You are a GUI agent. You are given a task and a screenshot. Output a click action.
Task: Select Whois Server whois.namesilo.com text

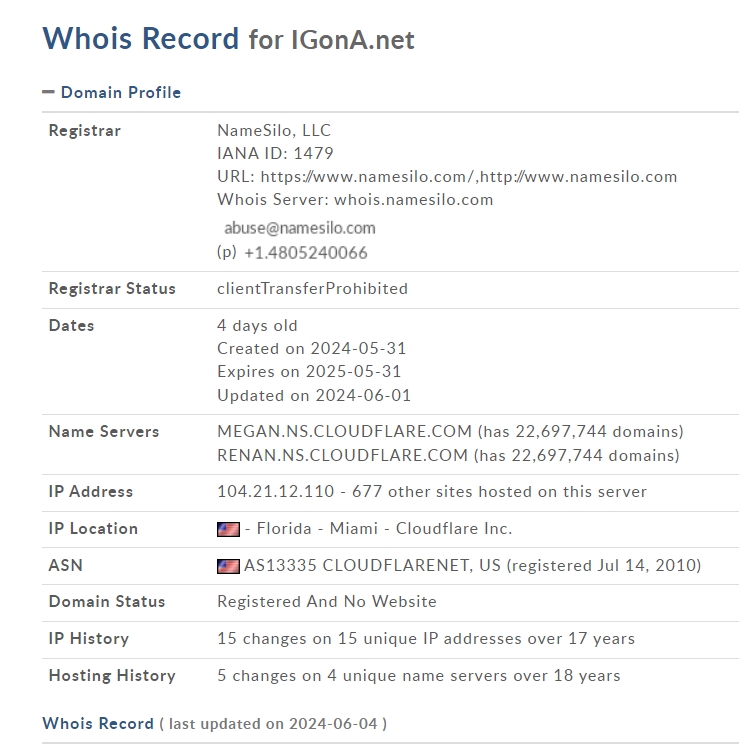coord(355,200)
